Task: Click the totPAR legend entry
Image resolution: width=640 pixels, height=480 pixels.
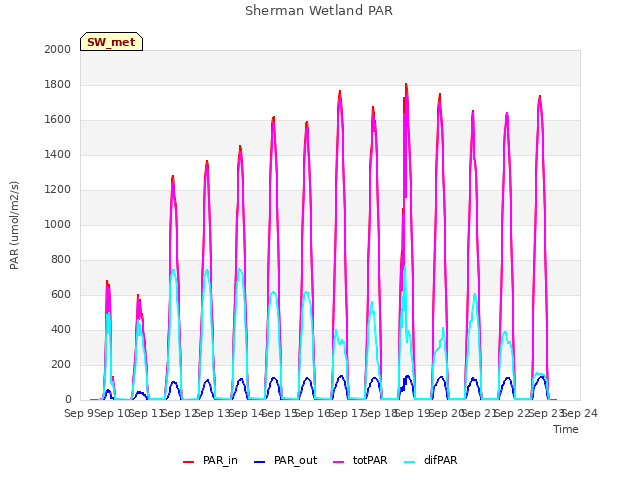Action: [x=360, y=460]
